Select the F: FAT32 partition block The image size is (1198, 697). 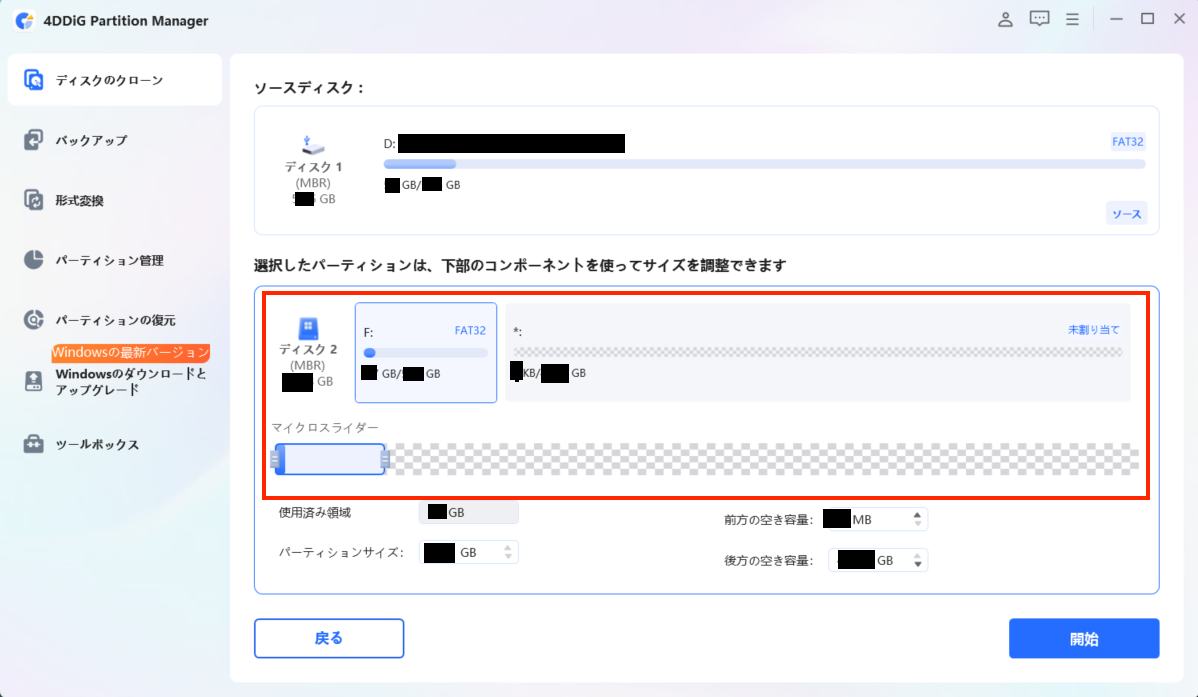426,352
